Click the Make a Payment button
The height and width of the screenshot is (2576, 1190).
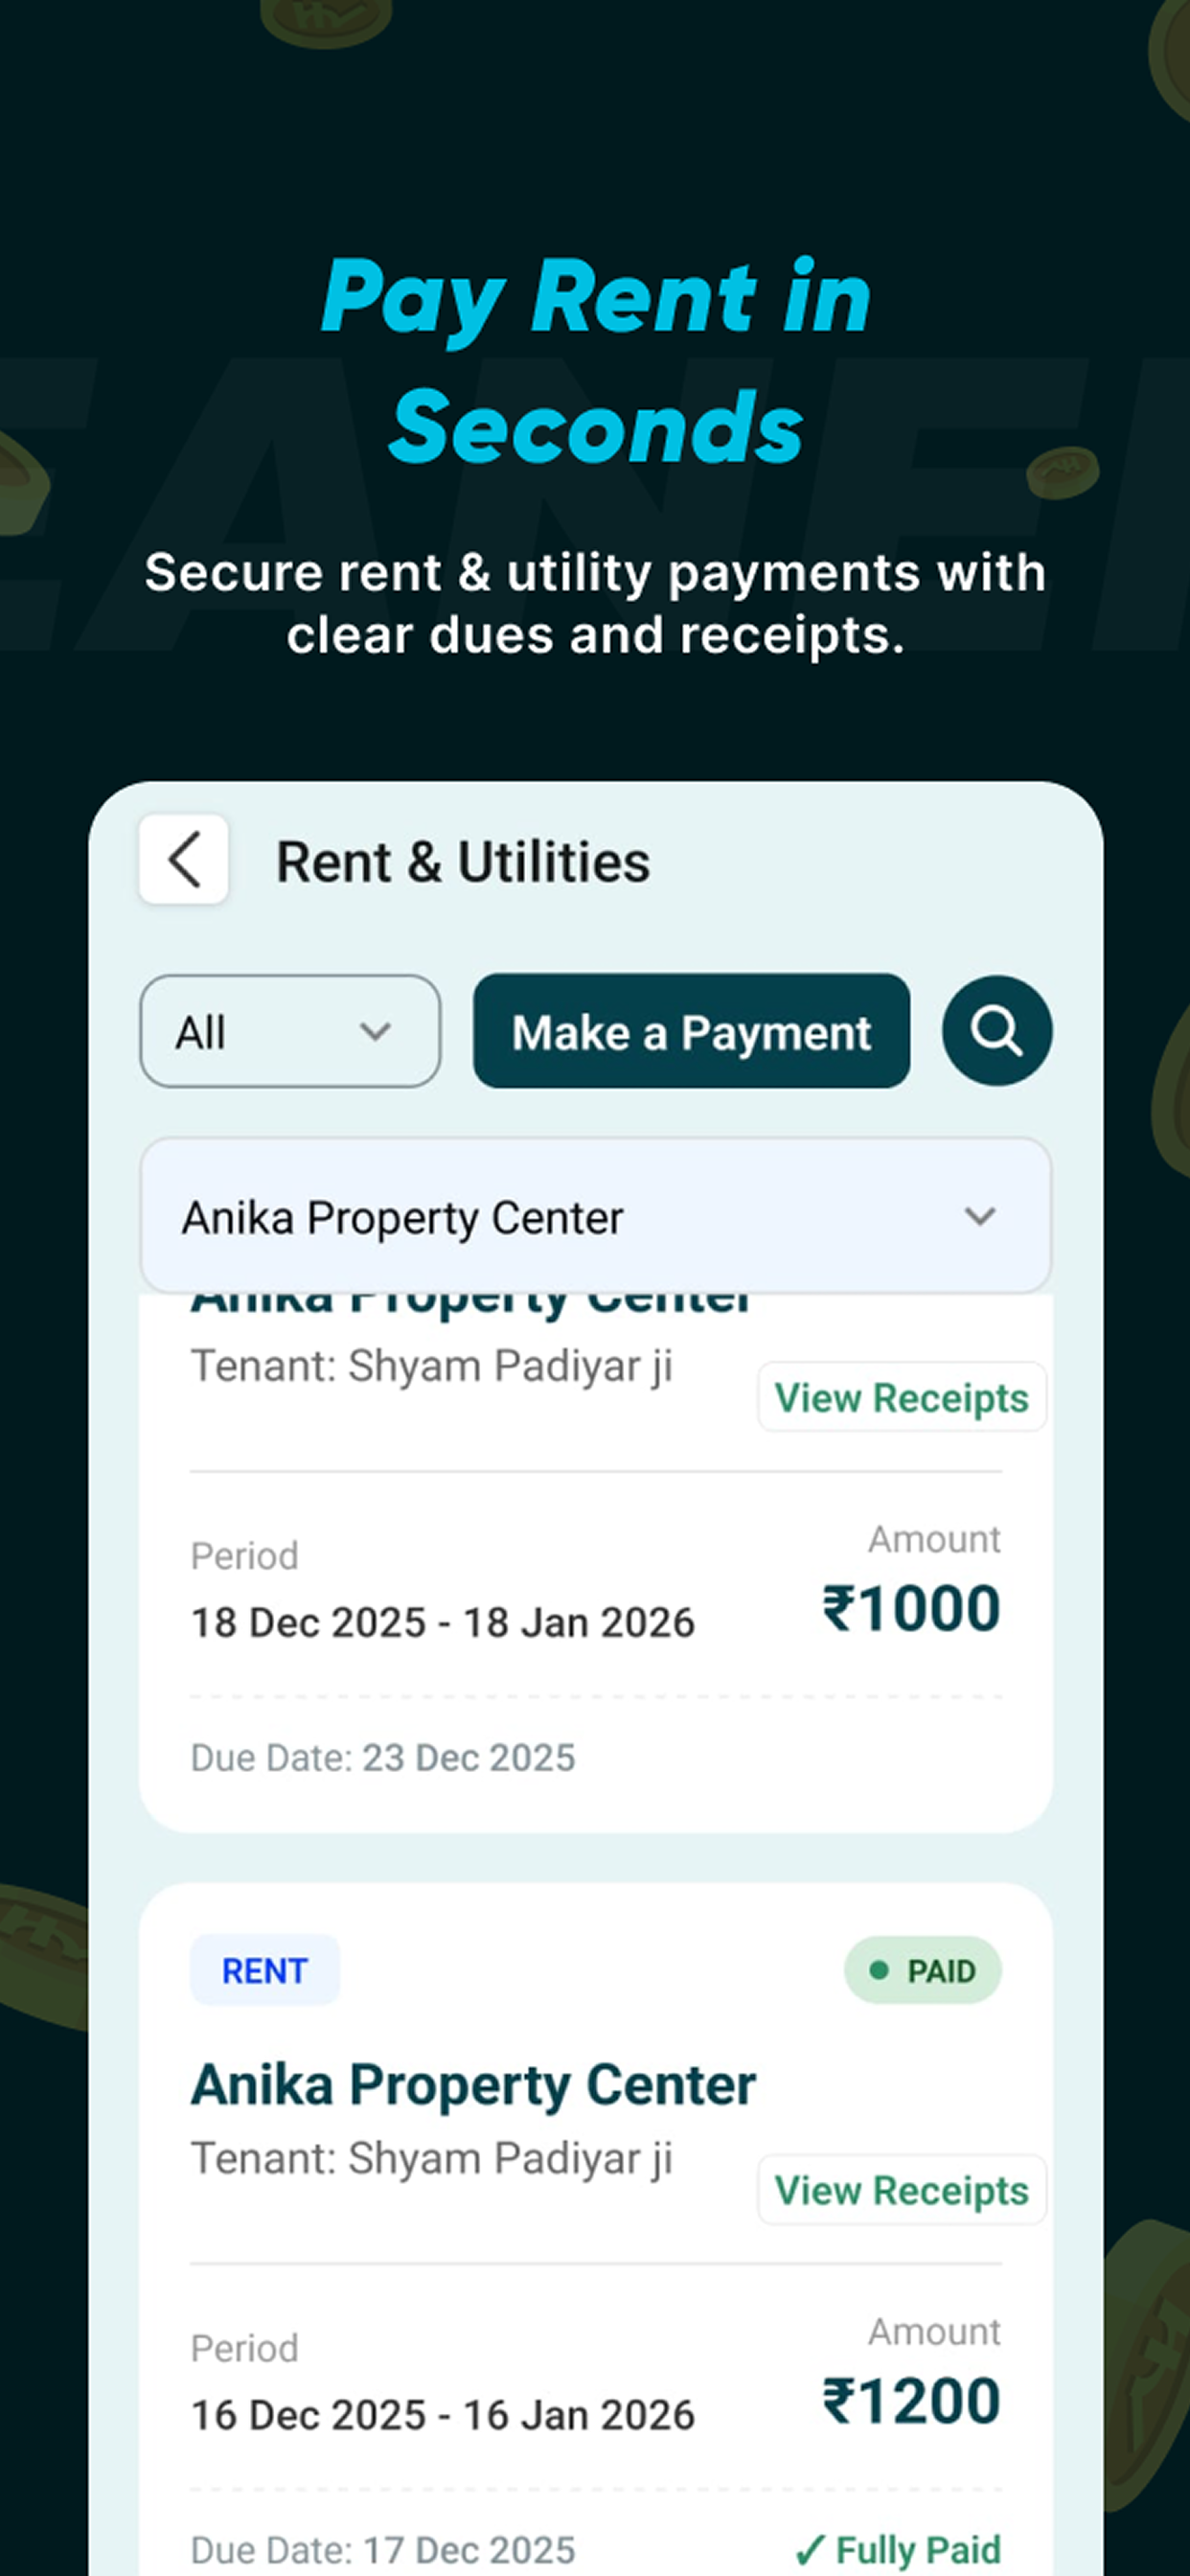(x=691, y=1031)
